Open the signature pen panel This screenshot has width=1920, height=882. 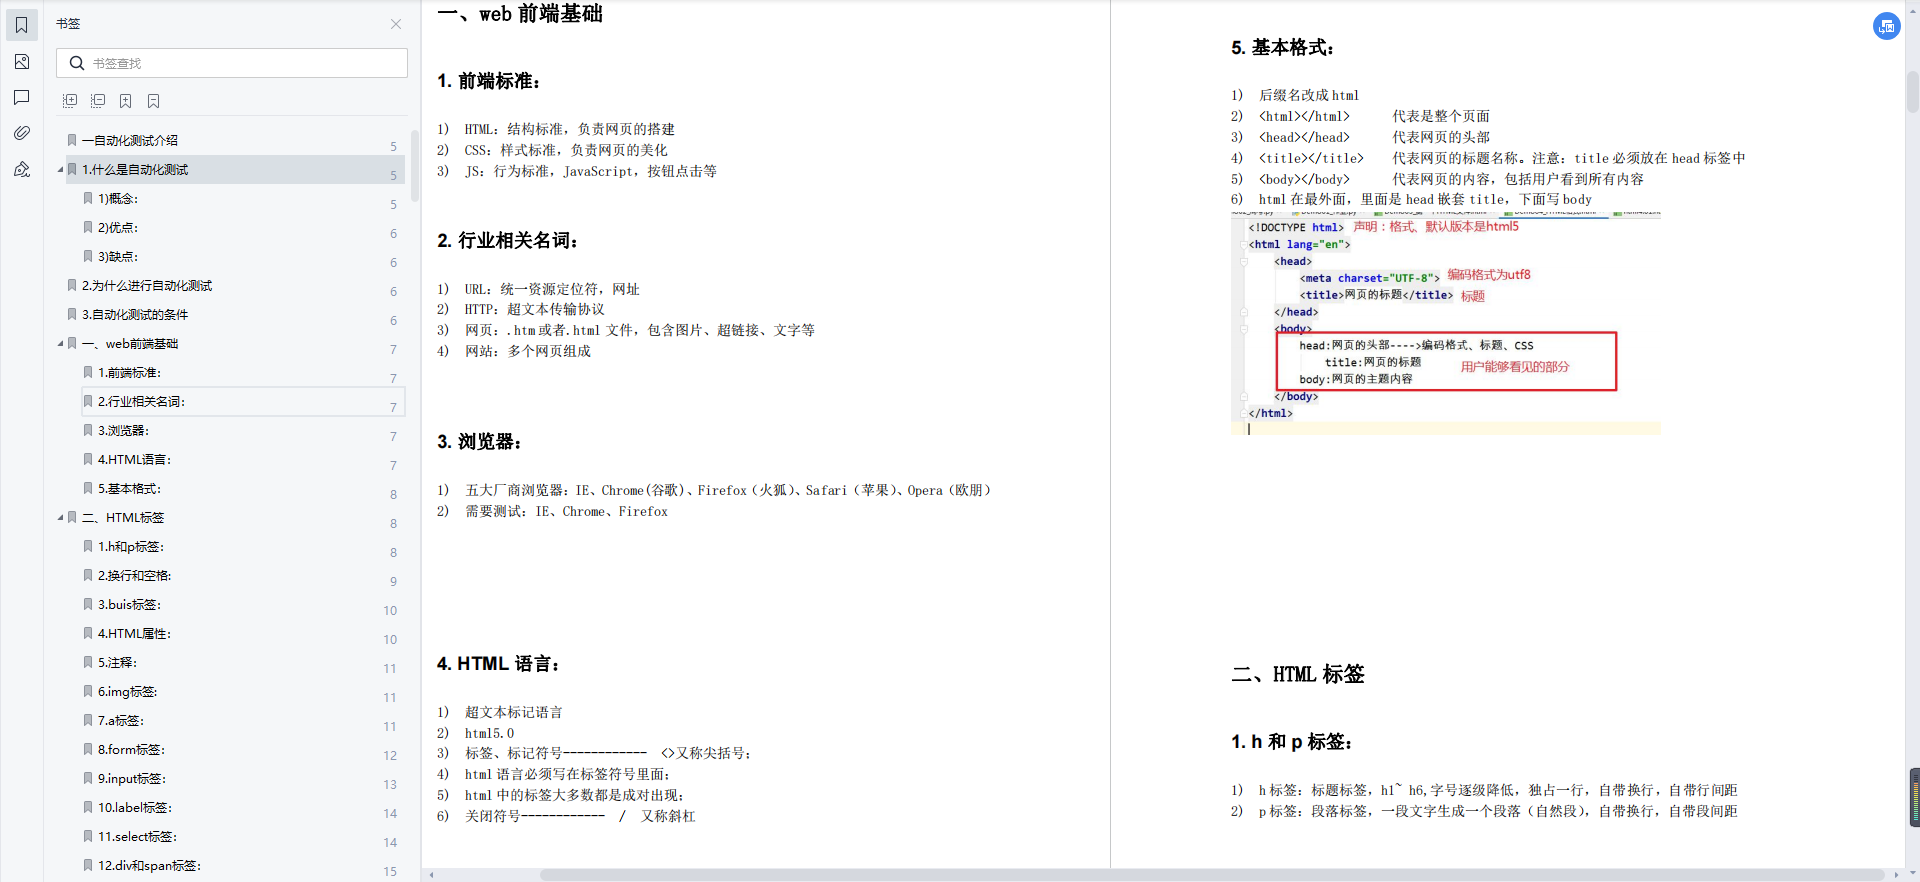tap(21, 169)
